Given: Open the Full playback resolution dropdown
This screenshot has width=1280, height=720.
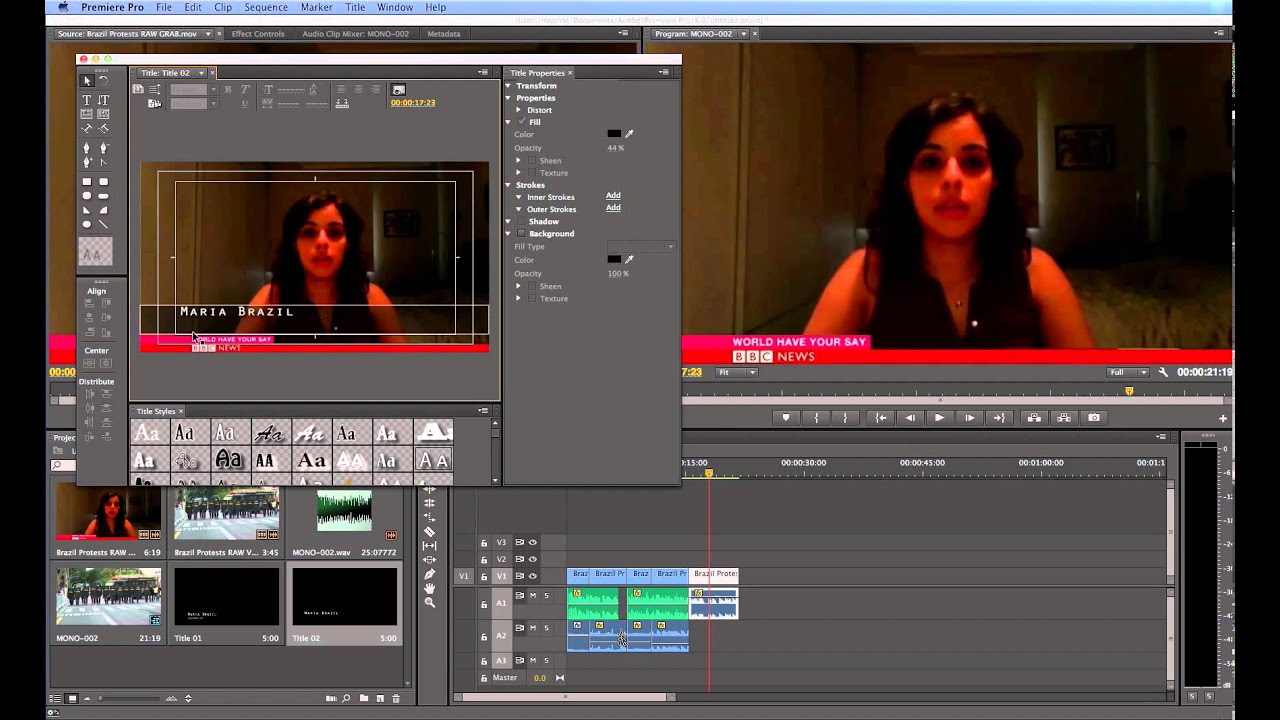Looking at the screenshot, I should point(1128,372).
